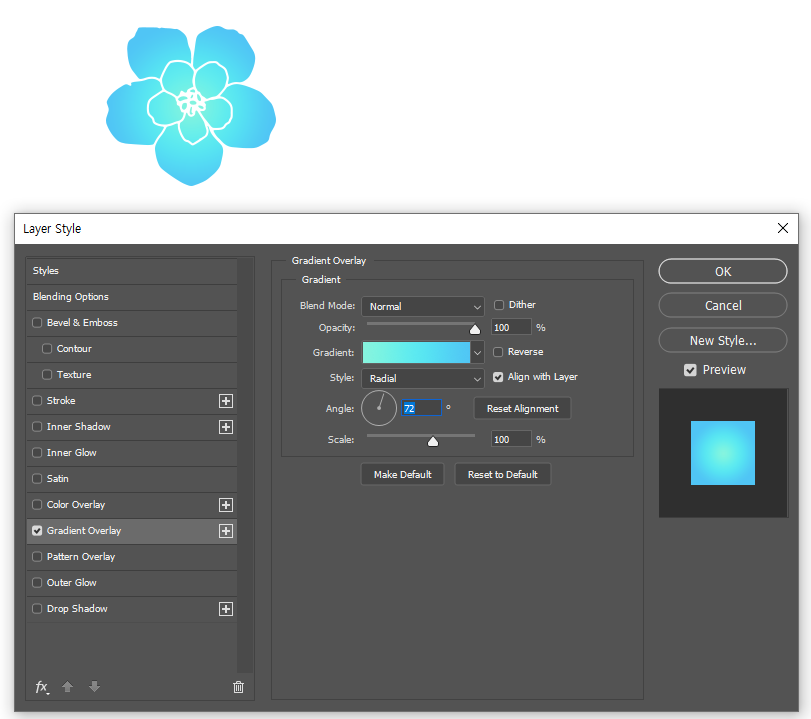Enable the Satin checkbox
This screenshot has height=719, width=811.
tap(37, 478)
